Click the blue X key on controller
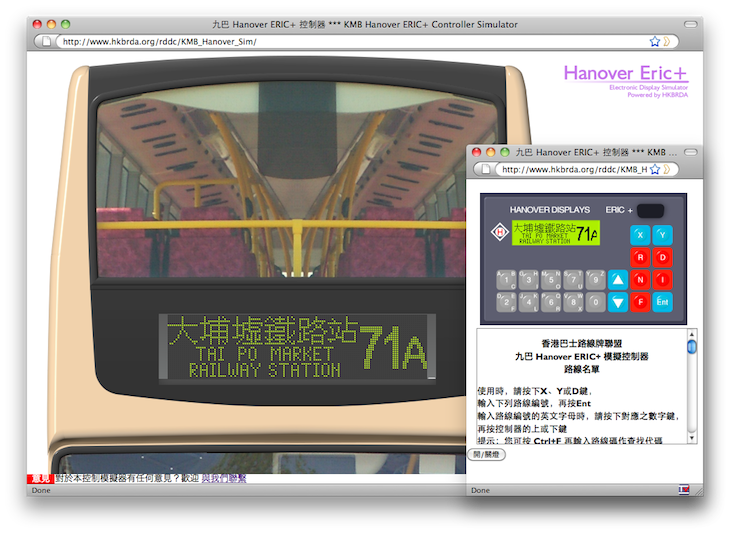Image resolution: width=730 pixels, height=533 pixels. click(x=640, y=235)
